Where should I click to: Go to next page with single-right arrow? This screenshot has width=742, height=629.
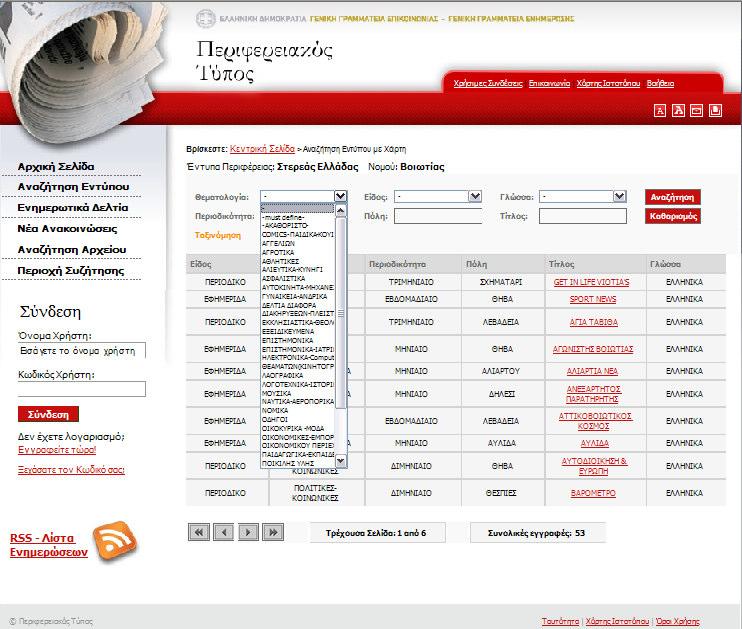(248, 532)
